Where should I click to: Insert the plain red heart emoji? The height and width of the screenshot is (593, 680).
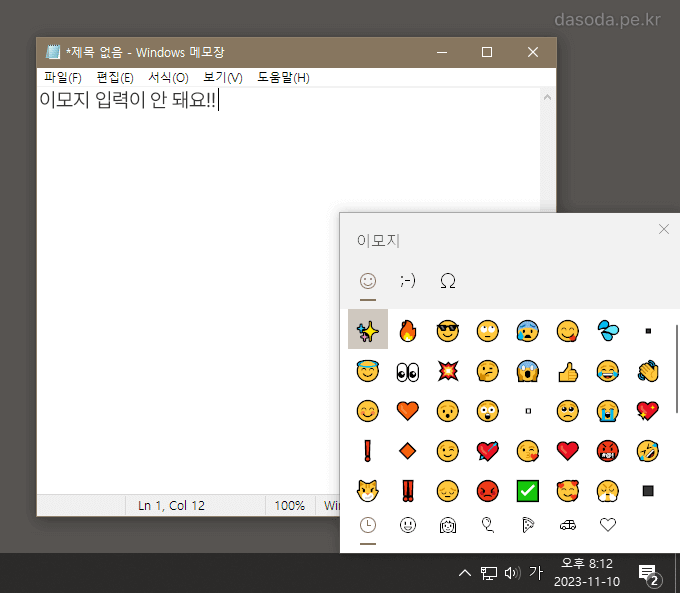(x=568, y=451)
